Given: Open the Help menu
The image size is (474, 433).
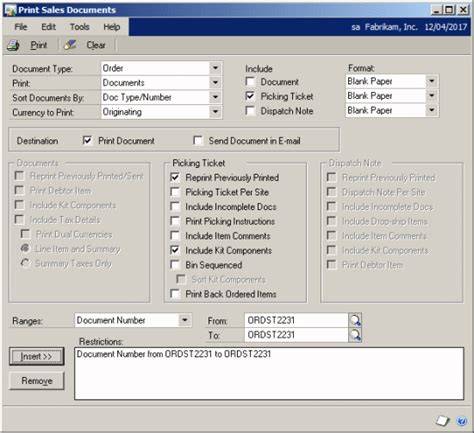Looking at the screenshot, I should [112, 27].
